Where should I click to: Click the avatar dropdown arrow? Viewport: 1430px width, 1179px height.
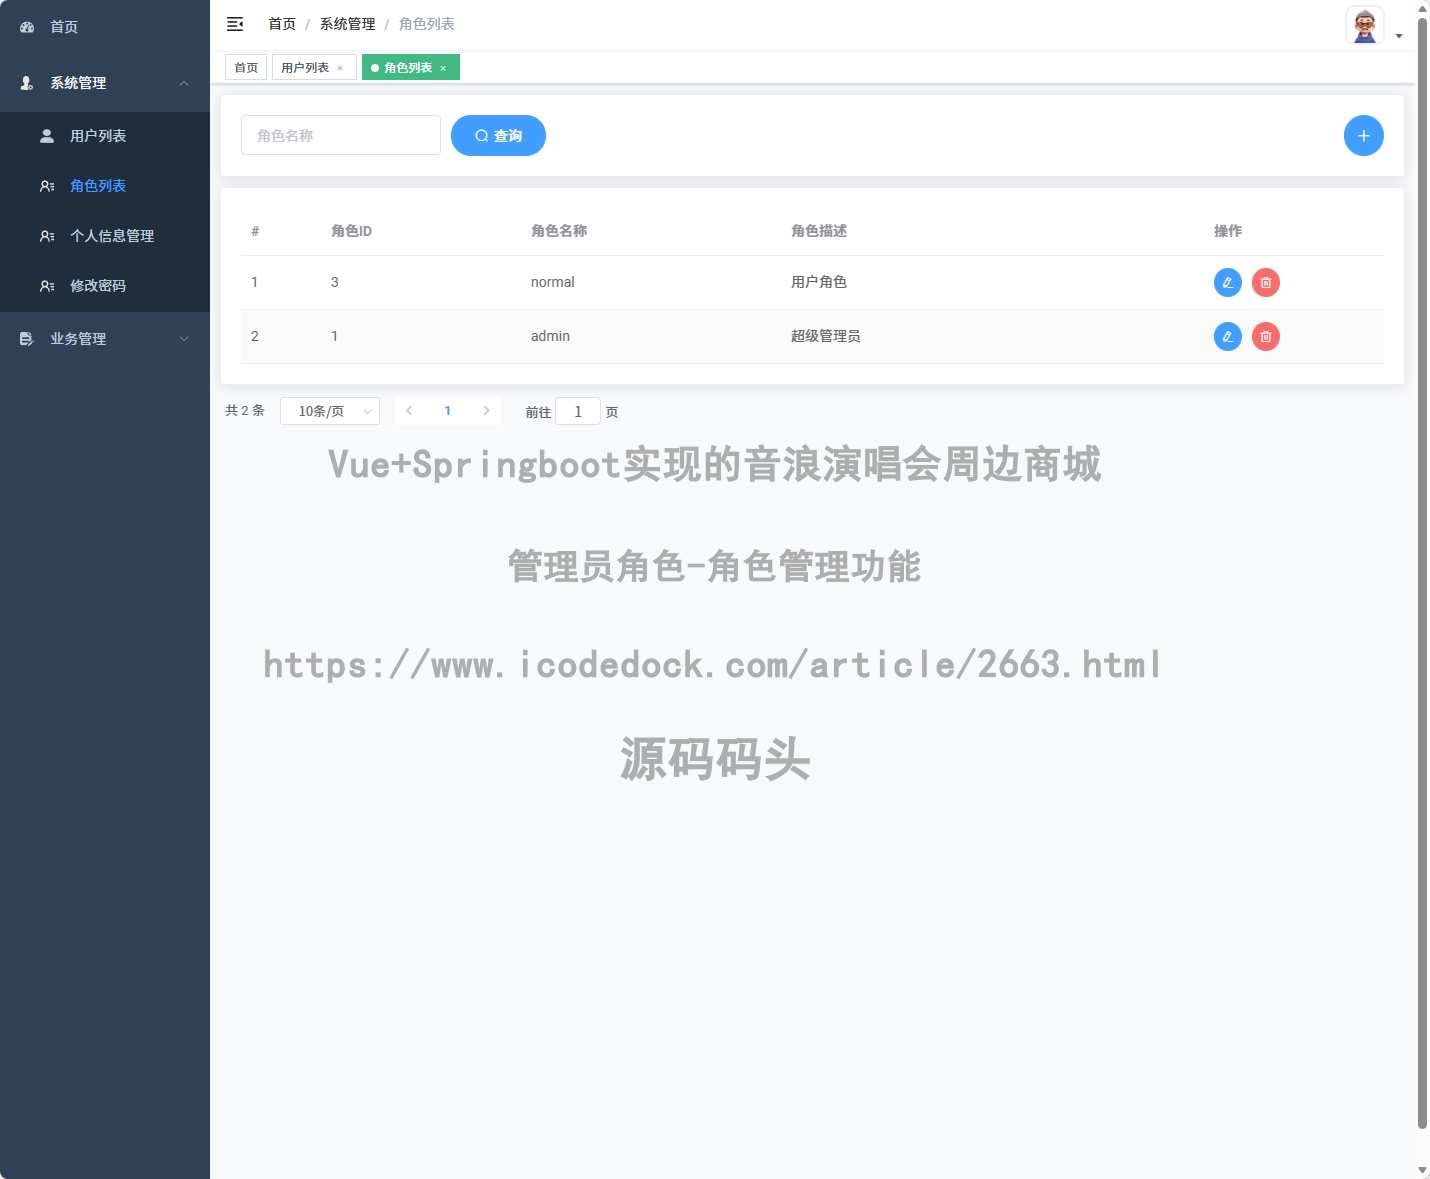[x=1399, y=36]
